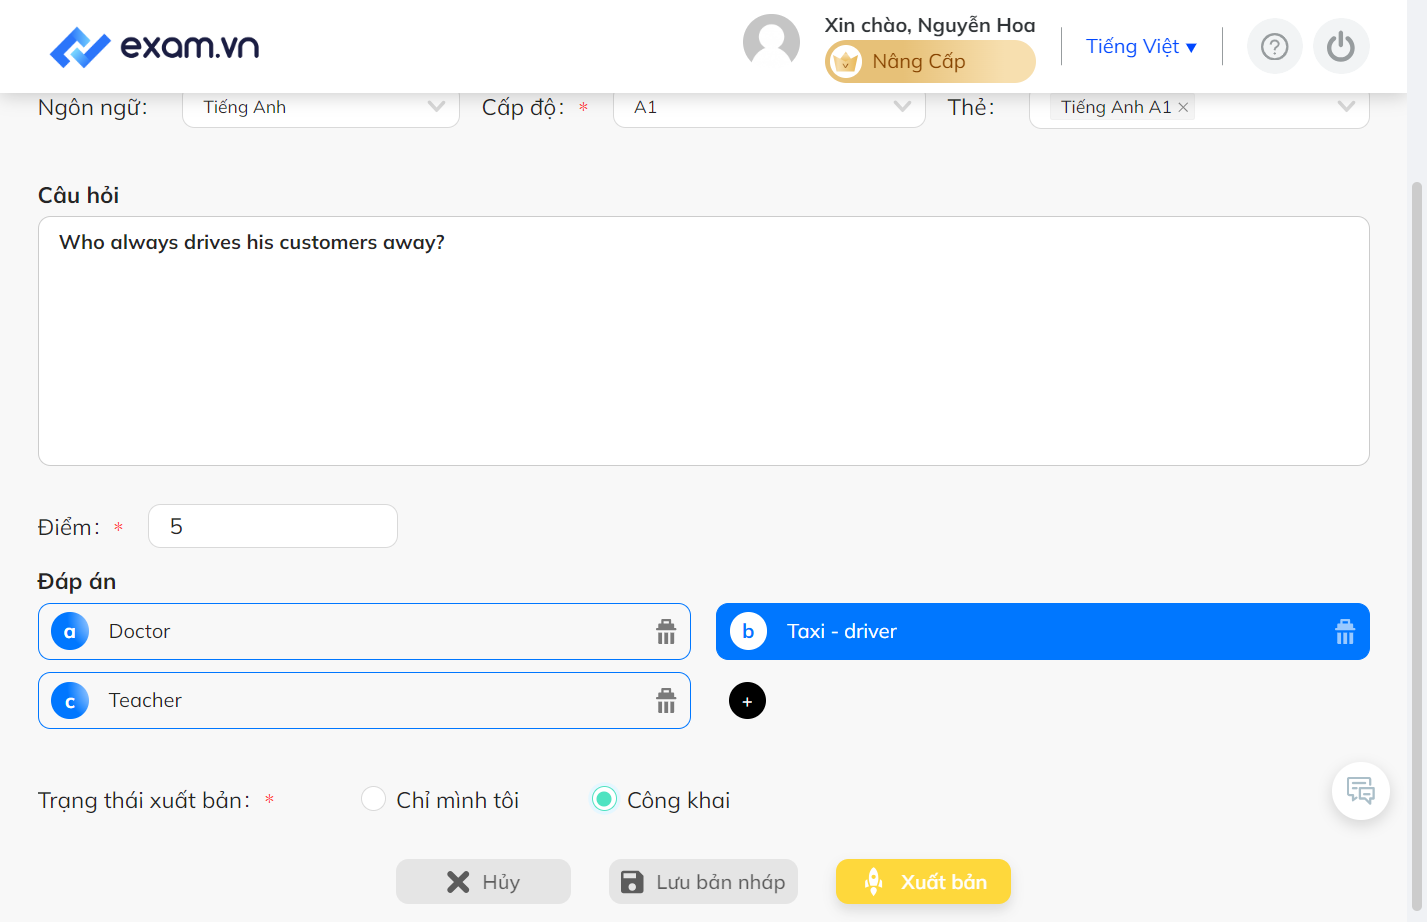Delete the Doctor answer option
This screenshot has width=1427, height=922.
tap(666, 632)
